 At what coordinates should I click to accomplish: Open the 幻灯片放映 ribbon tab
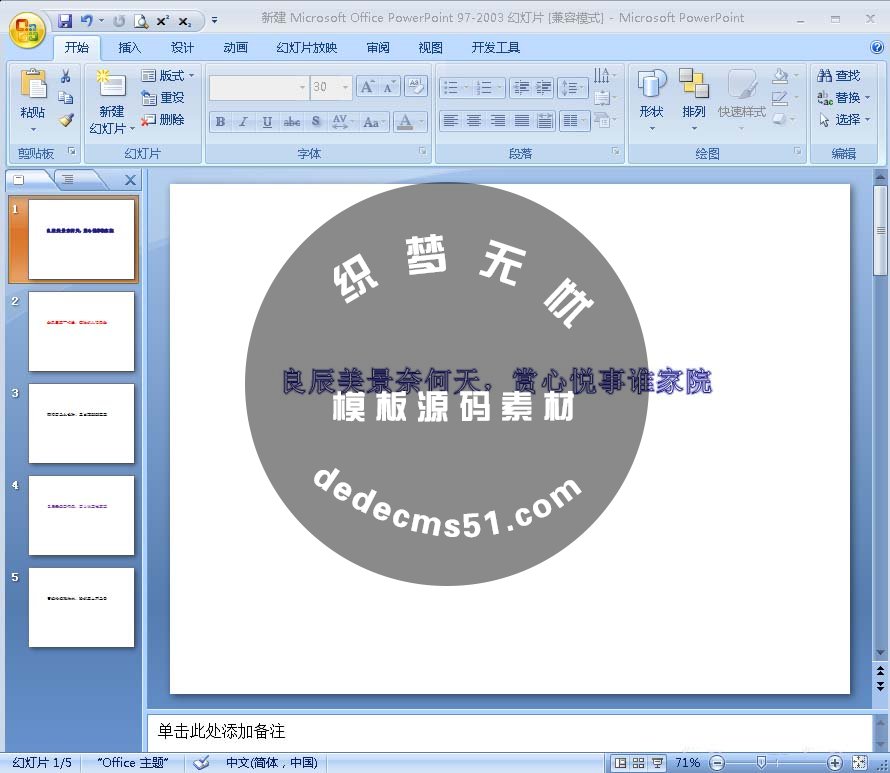pyautogui.click(x=304, y=47)
